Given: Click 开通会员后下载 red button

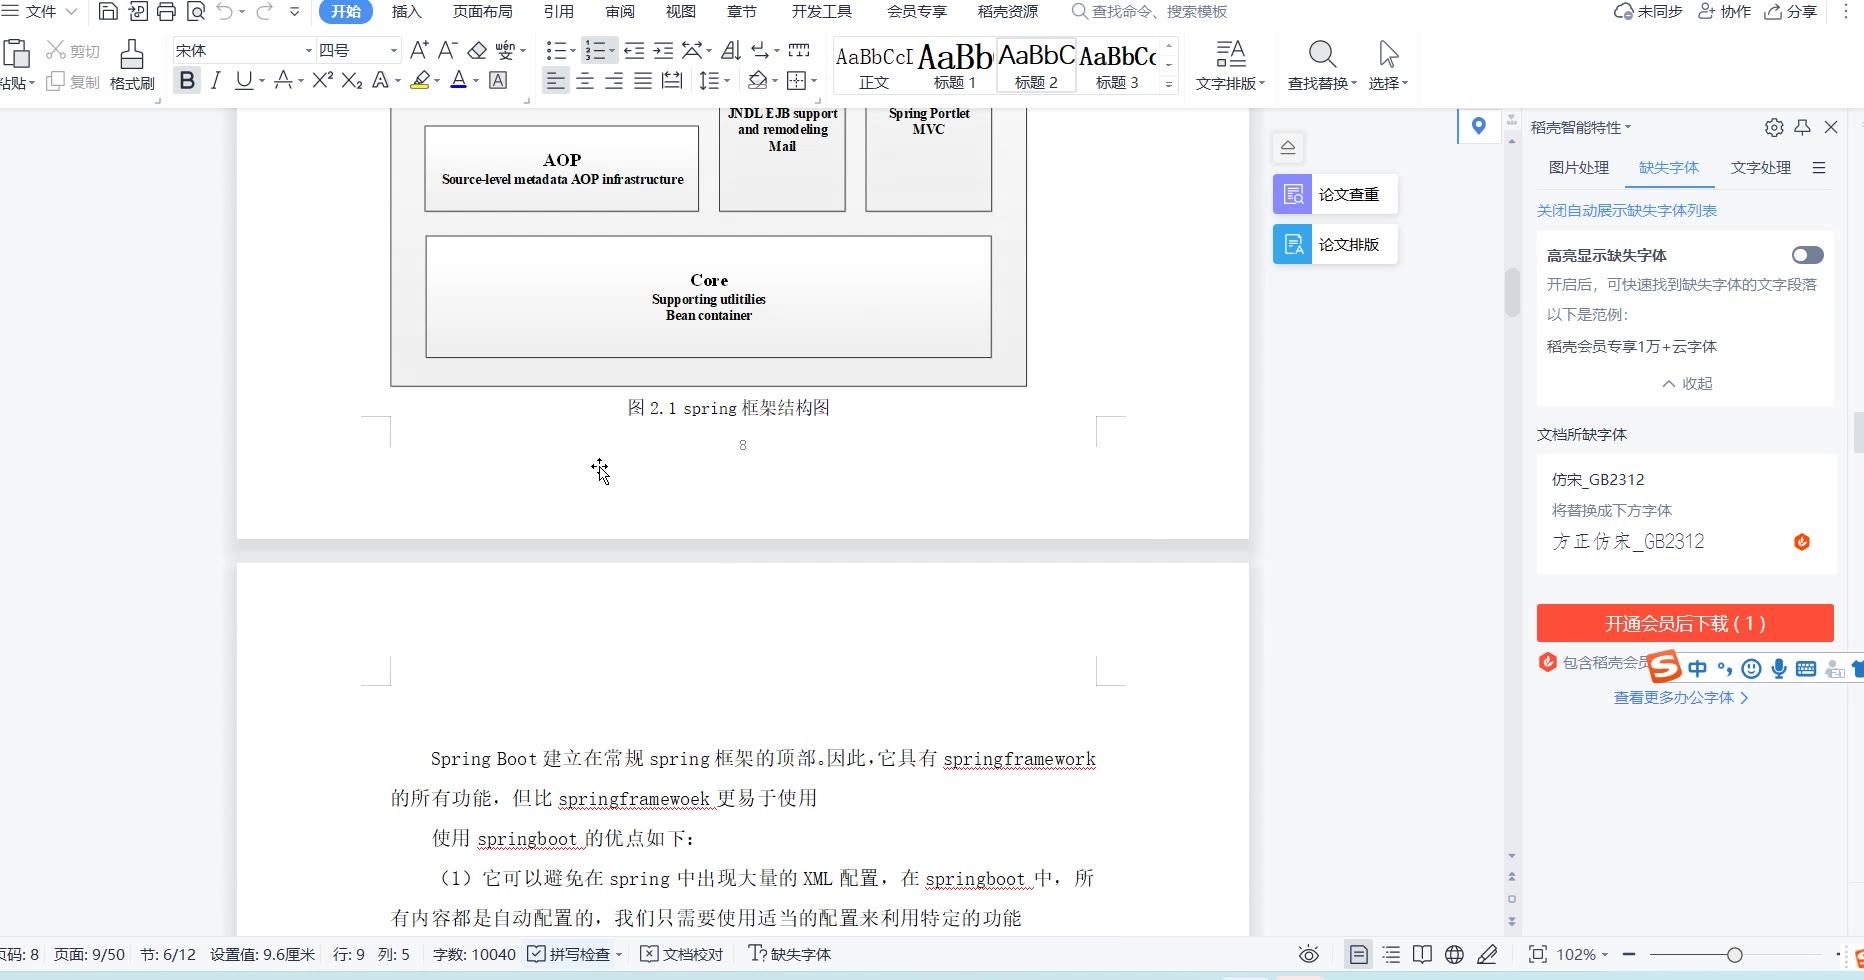Looking at the screenshot, I should pos(1685,623).
